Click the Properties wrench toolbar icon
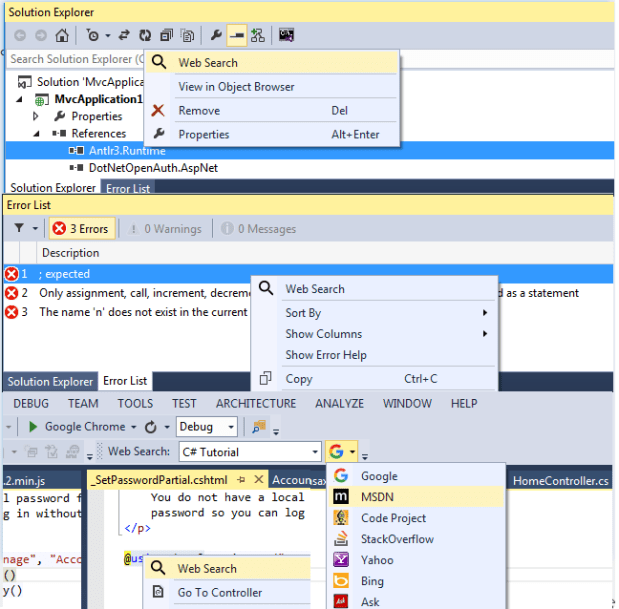The height and width of the screenshot is (609, 619). pyautogui.click(x=216, y=36)
